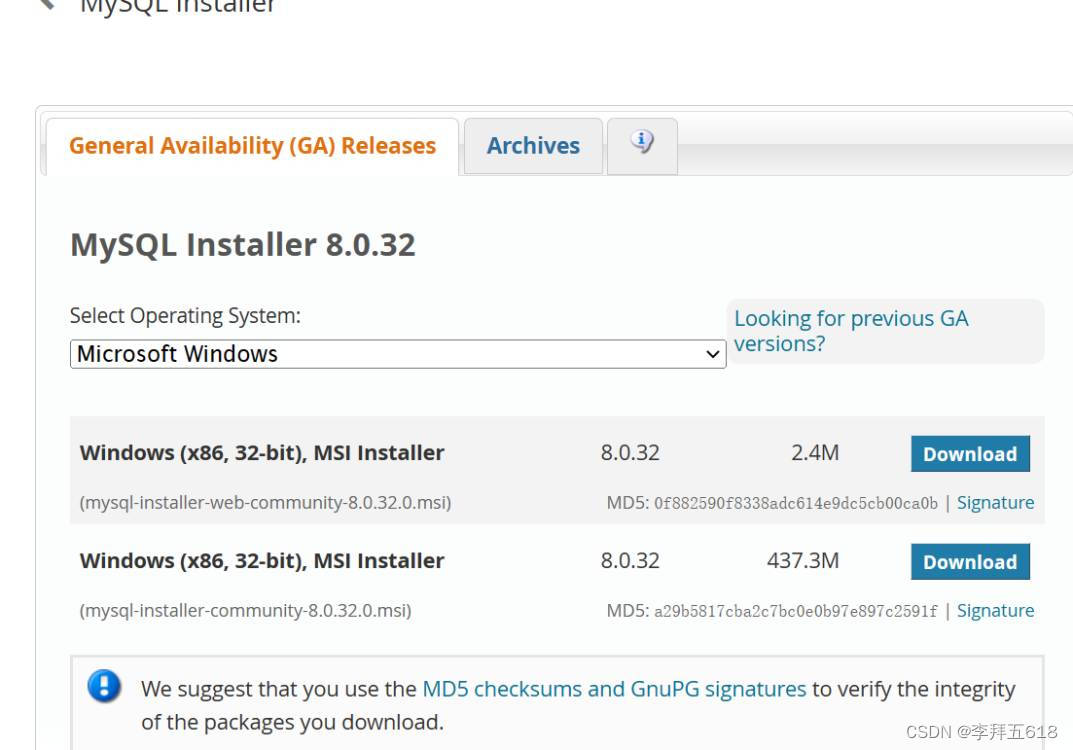Select the MD5 hash a29b5817cba2c7bc0e0b97e897c2591f
The width and height of the screenshot is (1073, 750).
[795, 611]
